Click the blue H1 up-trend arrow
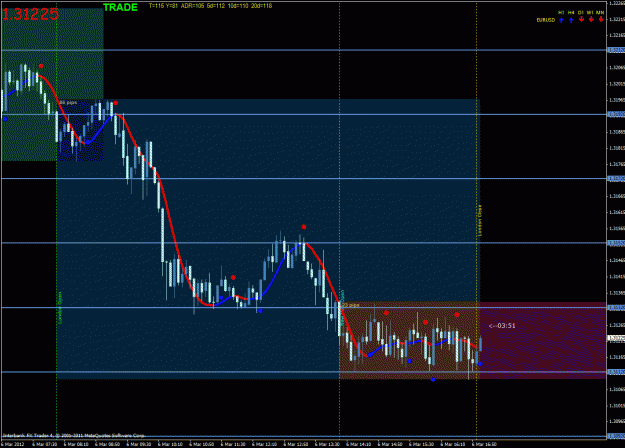 pyautogui.click(x=561, y=20)
